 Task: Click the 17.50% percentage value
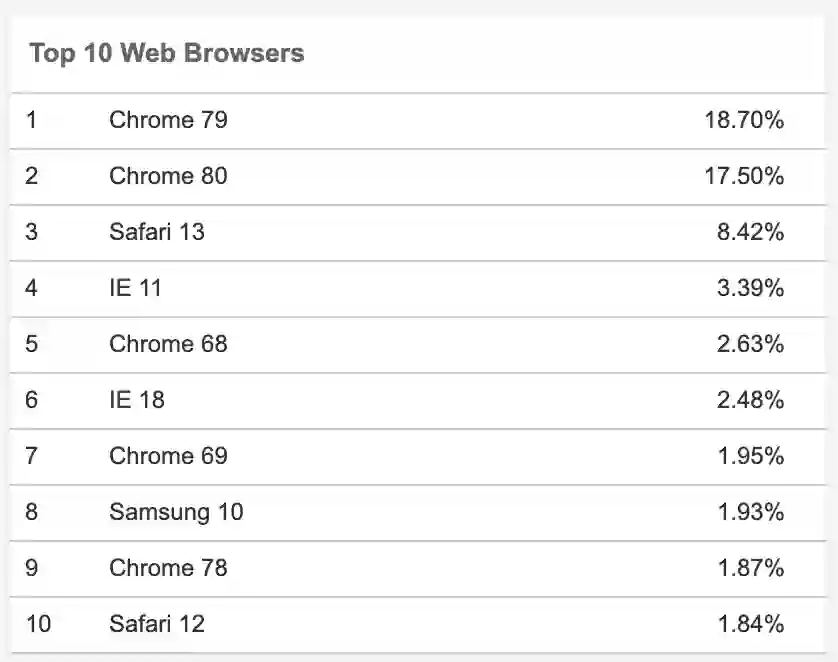pyautogui.click(x=743, y=176)
